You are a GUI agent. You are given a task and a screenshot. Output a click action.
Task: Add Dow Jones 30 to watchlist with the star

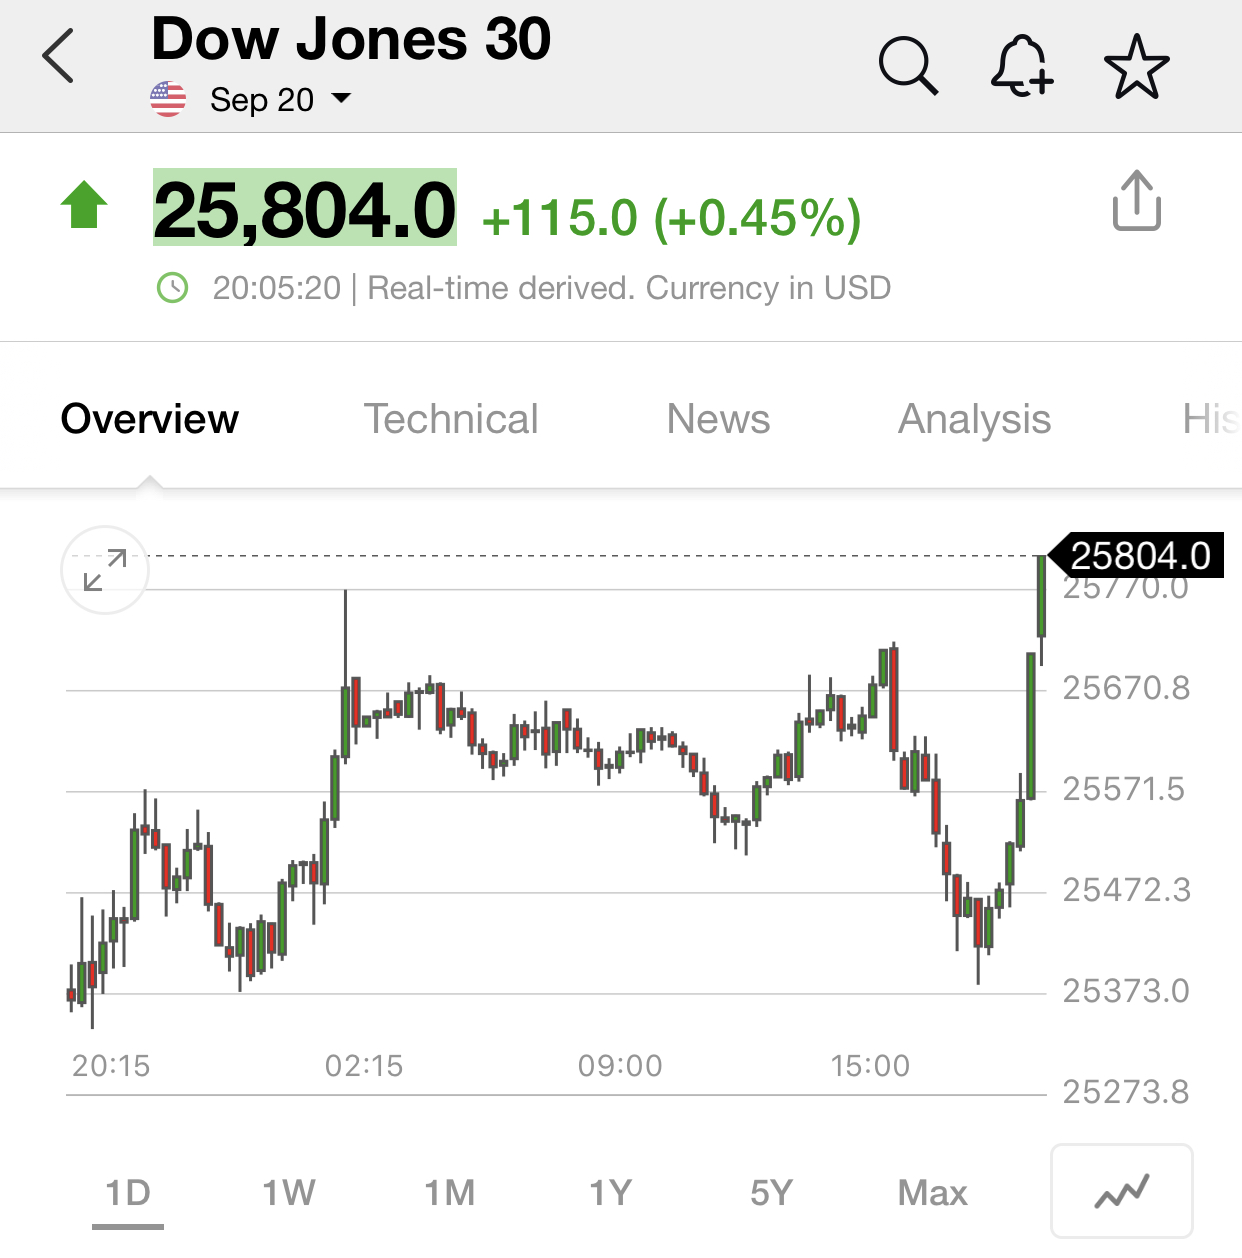[1137, 66]
